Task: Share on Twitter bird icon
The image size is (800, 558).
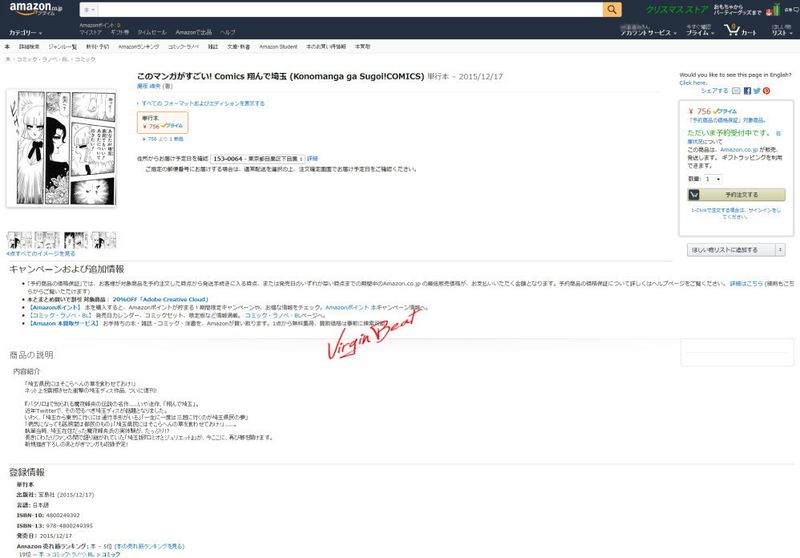Action: [x=757, y=91]
